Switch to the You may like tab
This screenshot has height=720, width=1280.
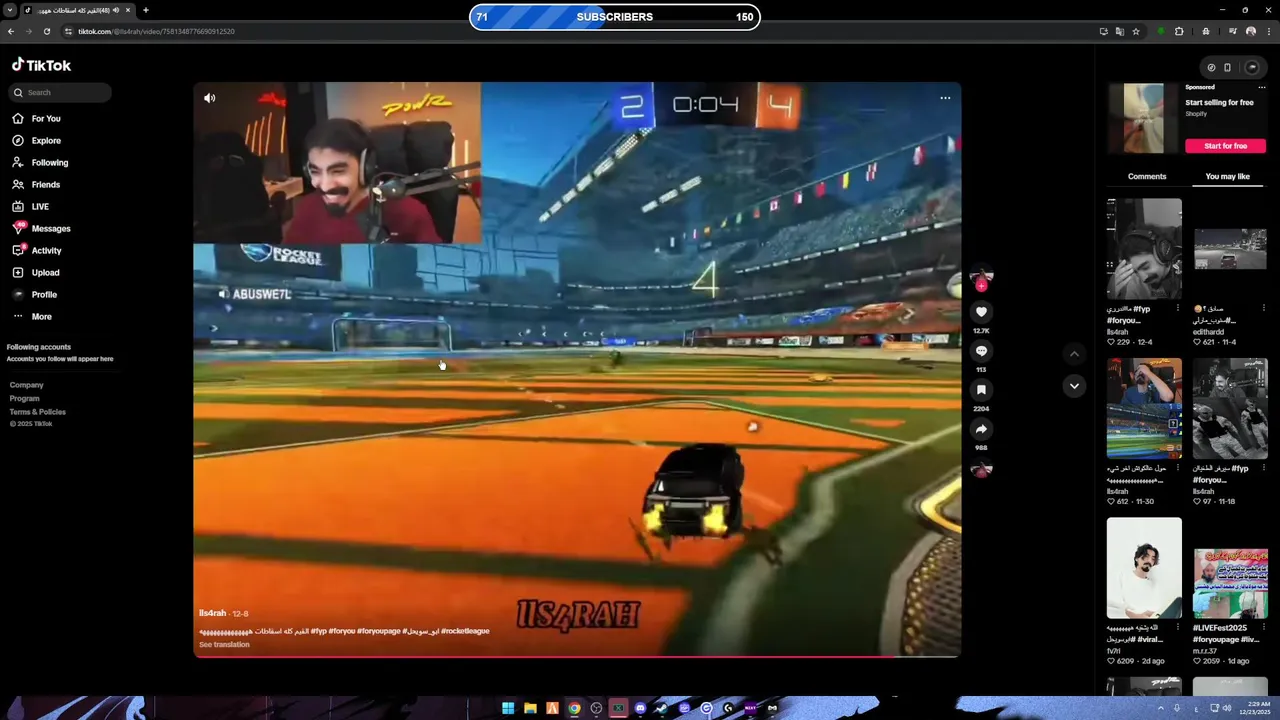pos(1228,176)
